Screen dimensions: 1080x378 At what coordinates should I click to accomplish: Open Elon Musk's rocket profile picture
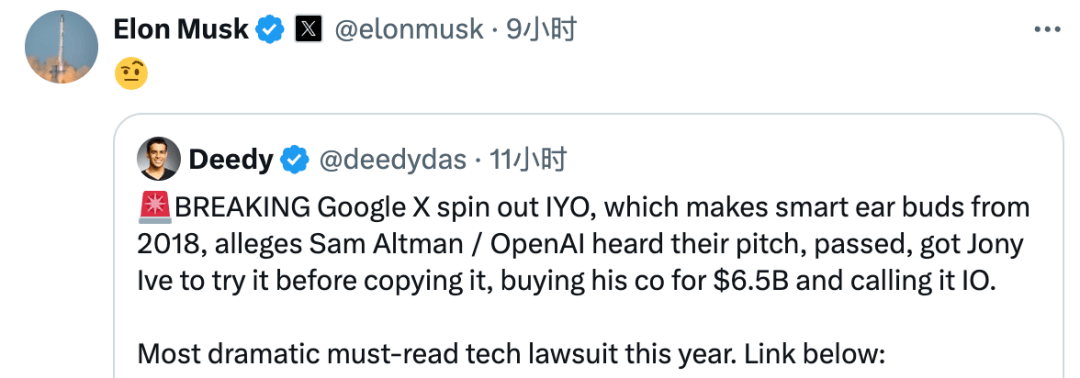point(61,48)
